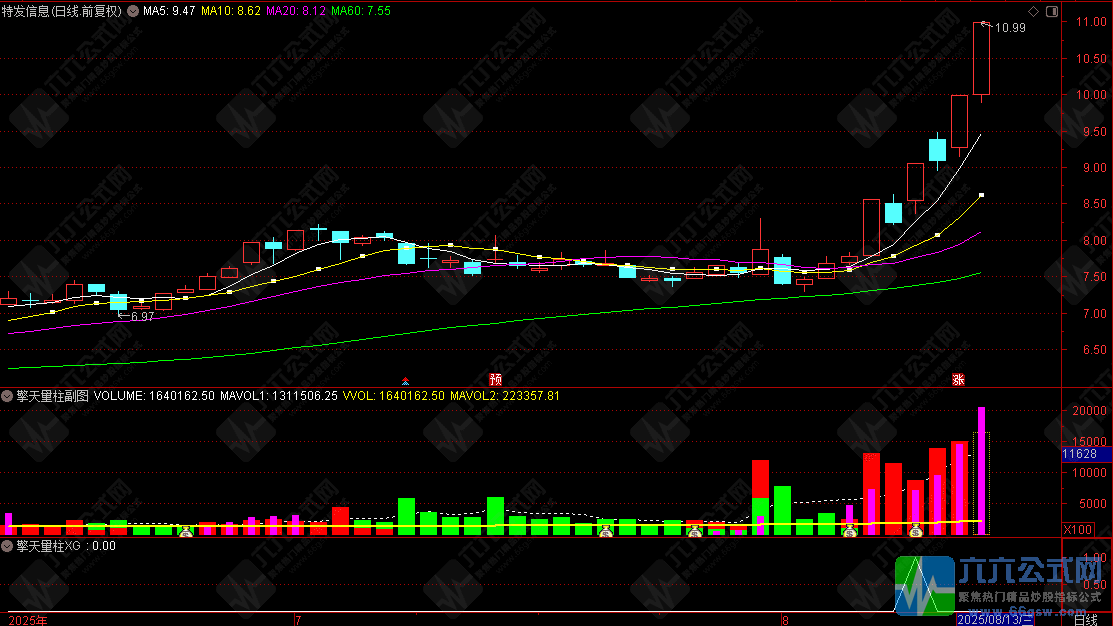Select the MA5: 9.47 indicator text
The height and width of the screenshot is (626, 1113).
(x=169, y=11)
